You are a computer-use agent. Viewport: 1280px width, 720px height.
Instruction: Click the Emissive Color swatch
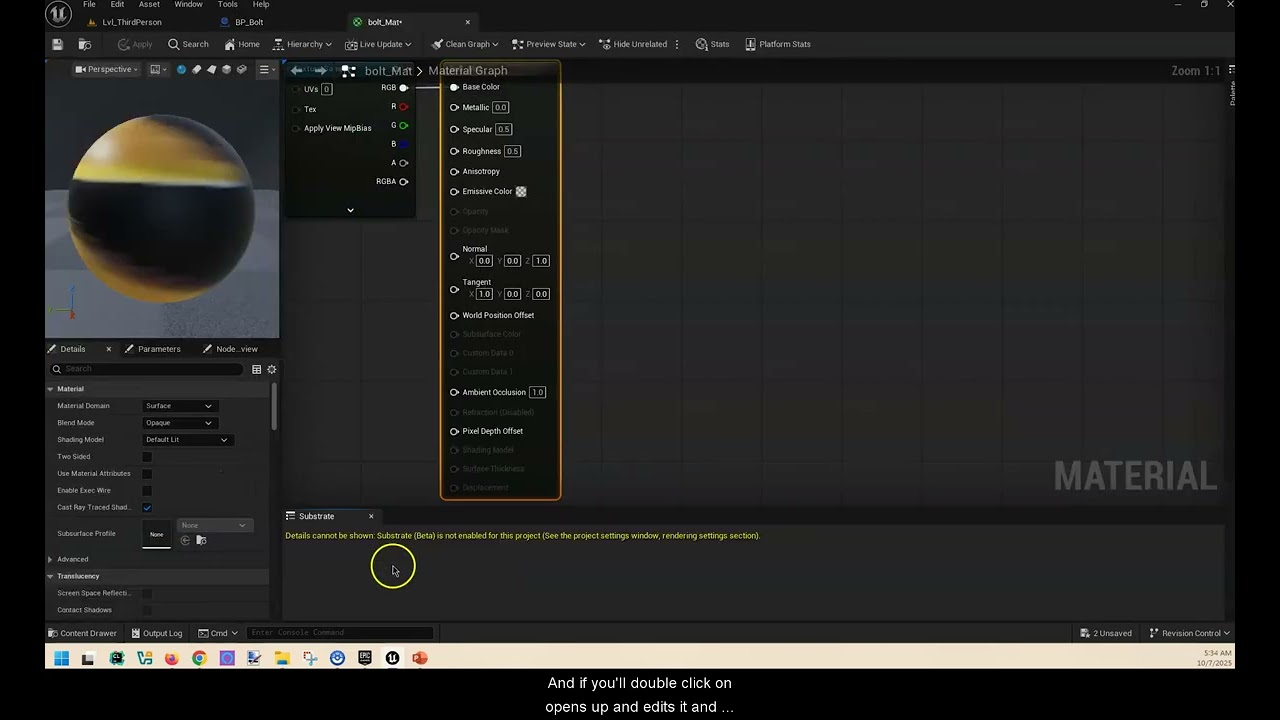(521, 191)
